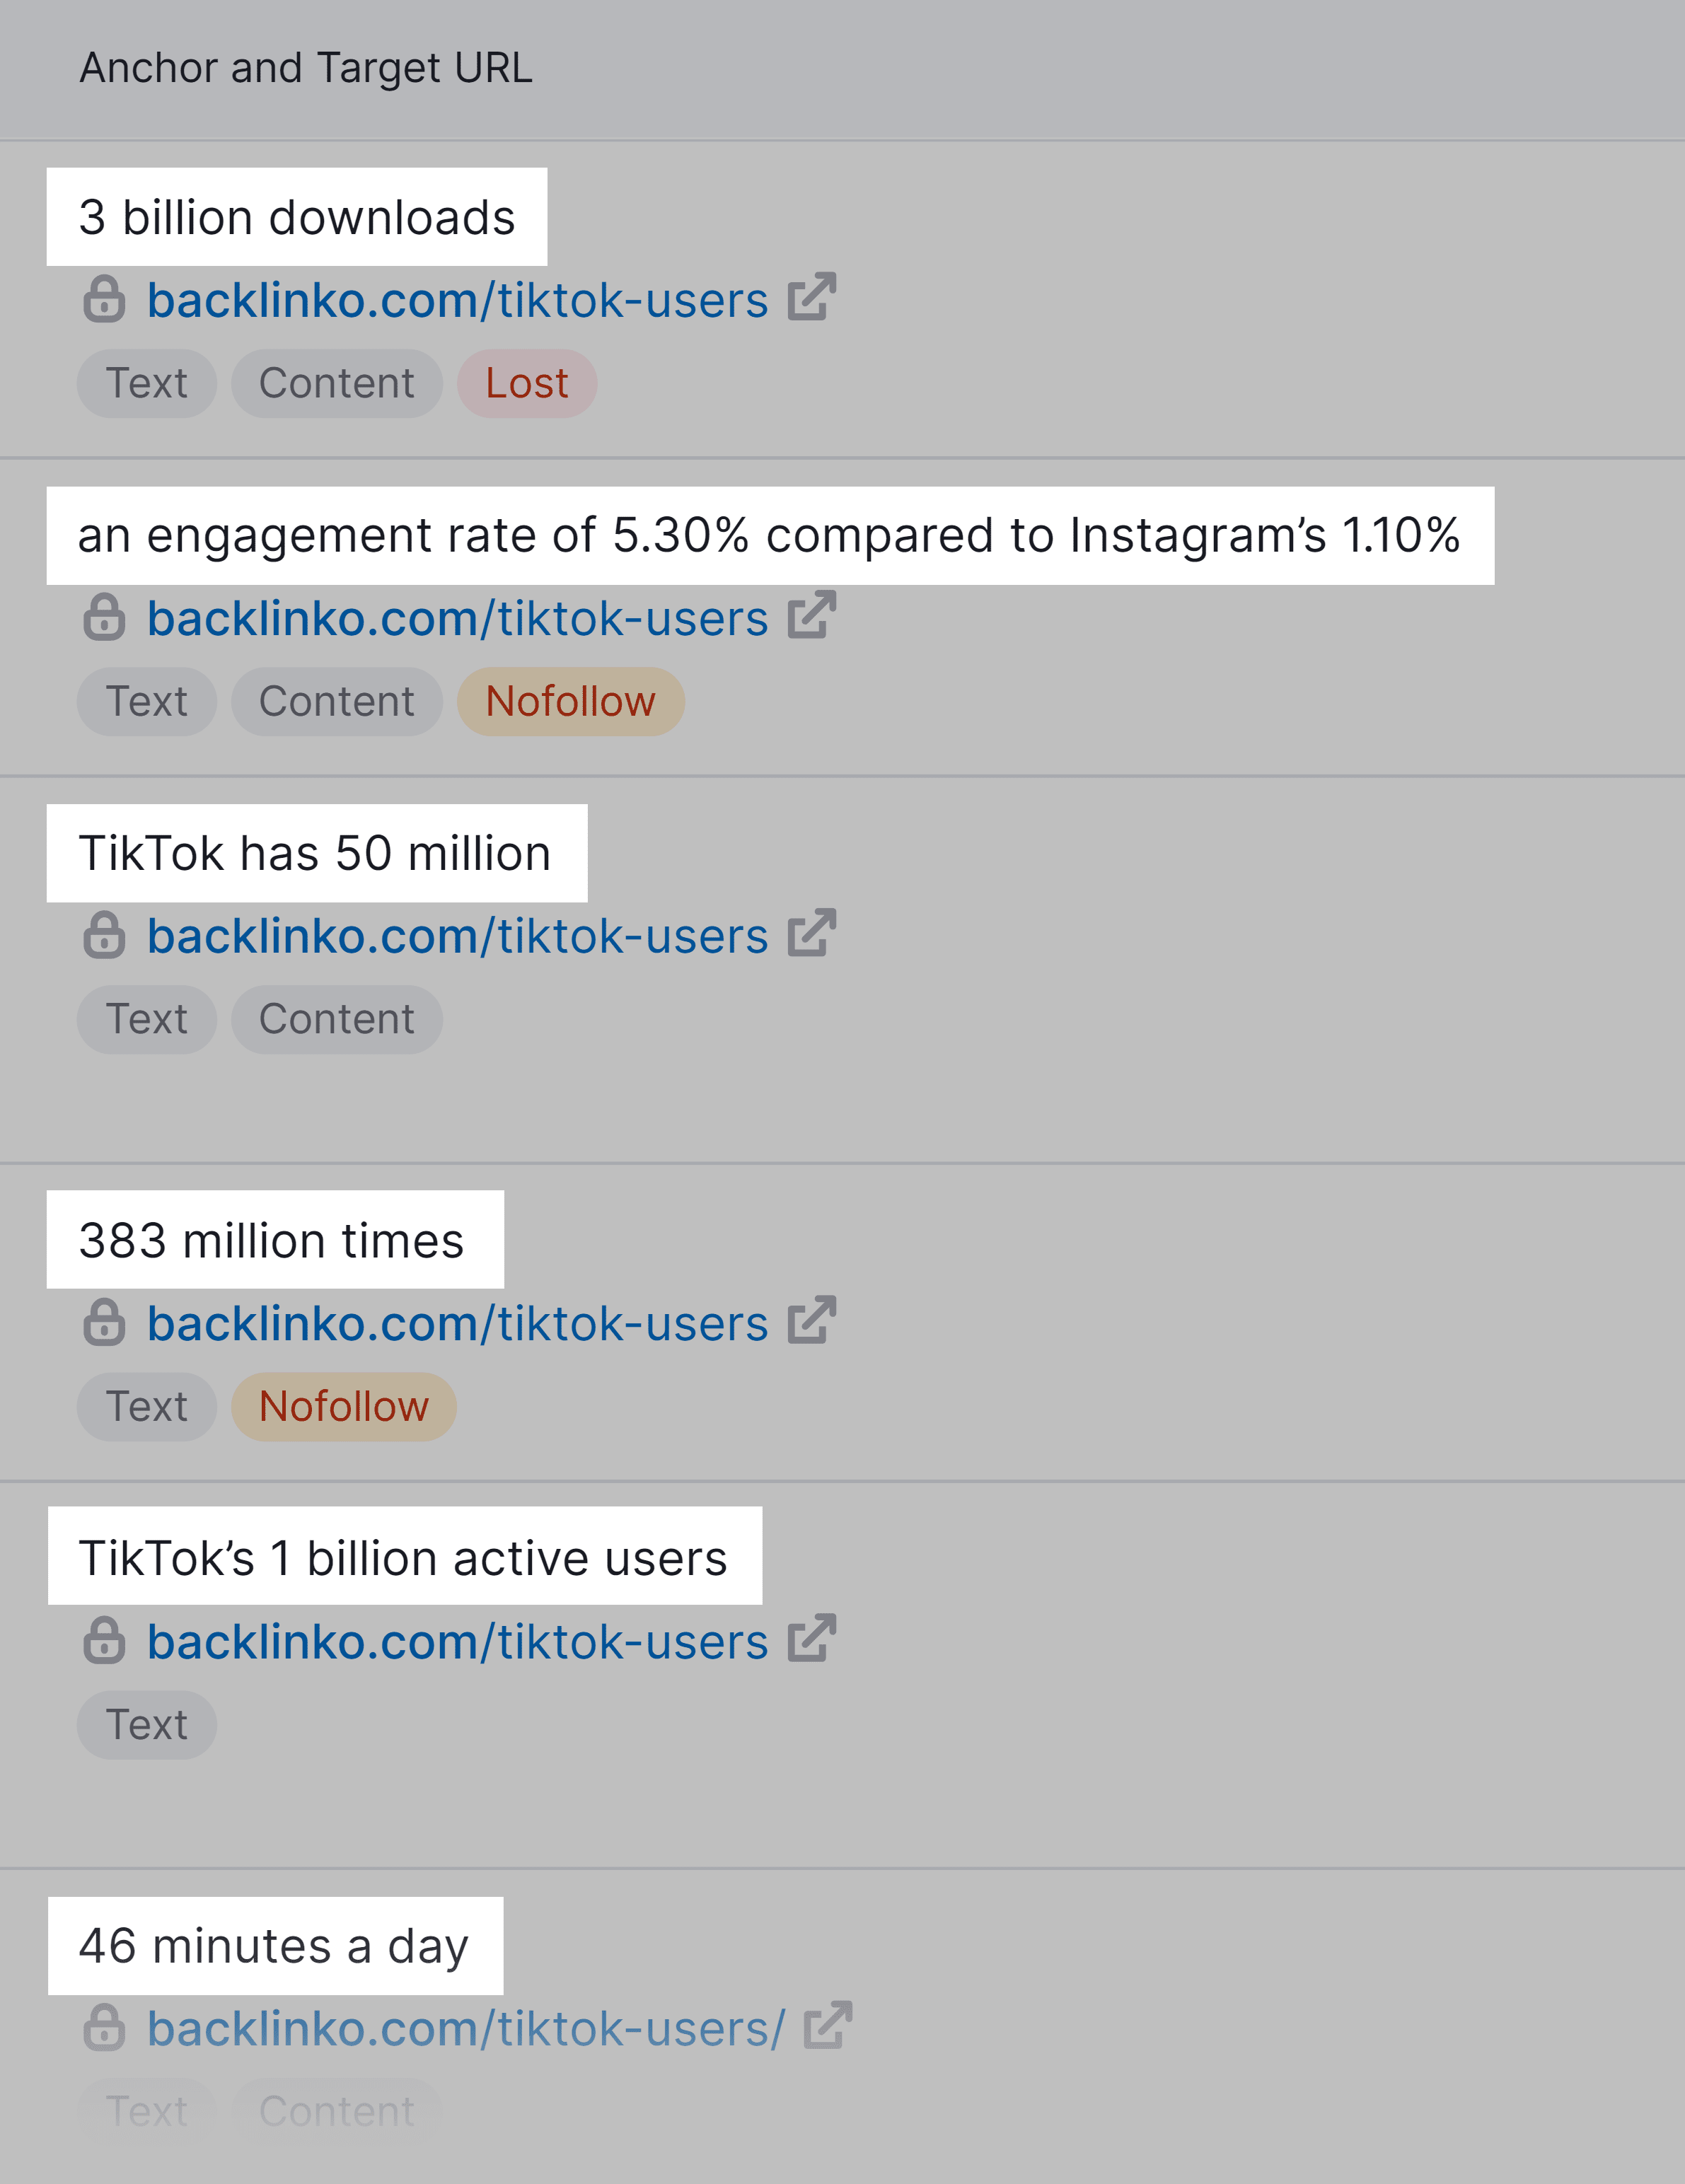This screenshot has width=1685, height=2184.
Task: Click the 'Text' tag under 'TikTok's 1 billion active users'
Action: coord(146,1724)
